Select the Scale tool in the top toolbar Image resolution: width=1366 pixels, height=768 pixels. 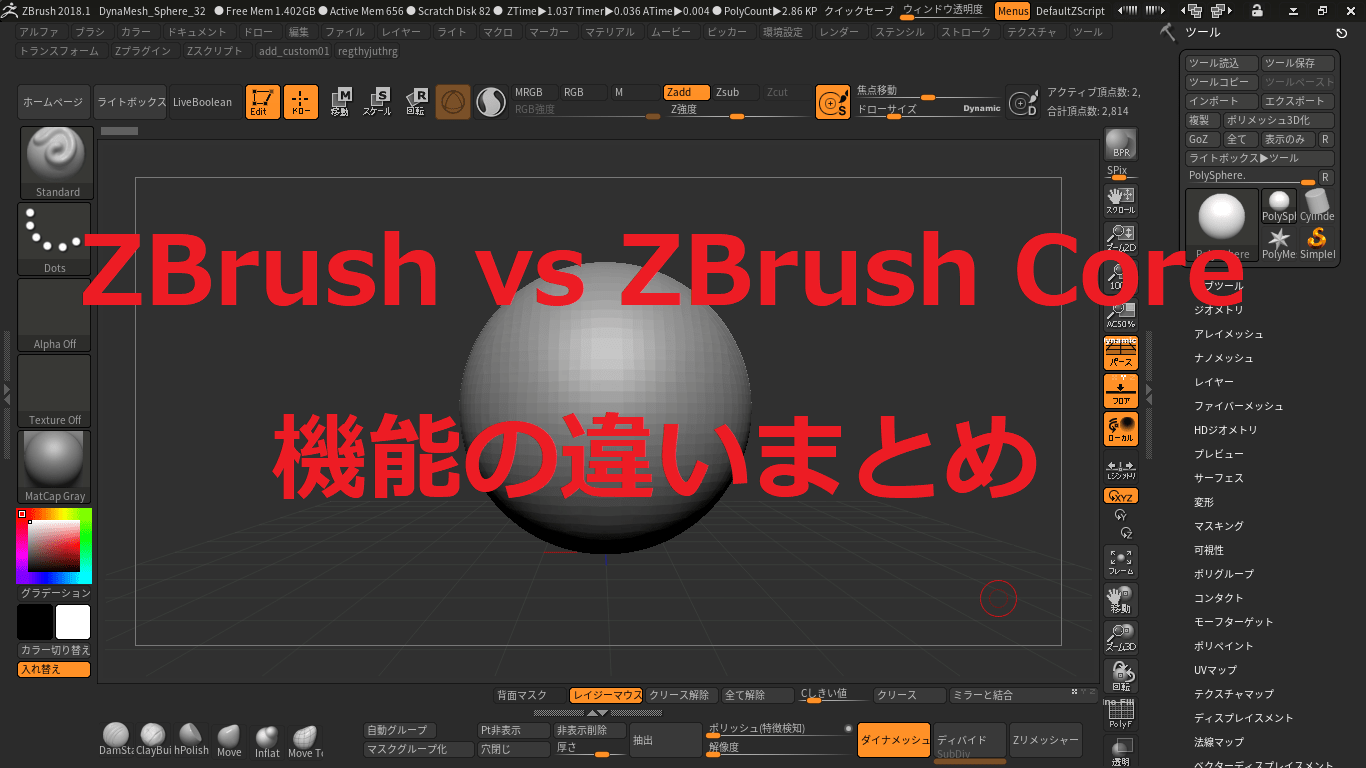click(x=377, y=102)
